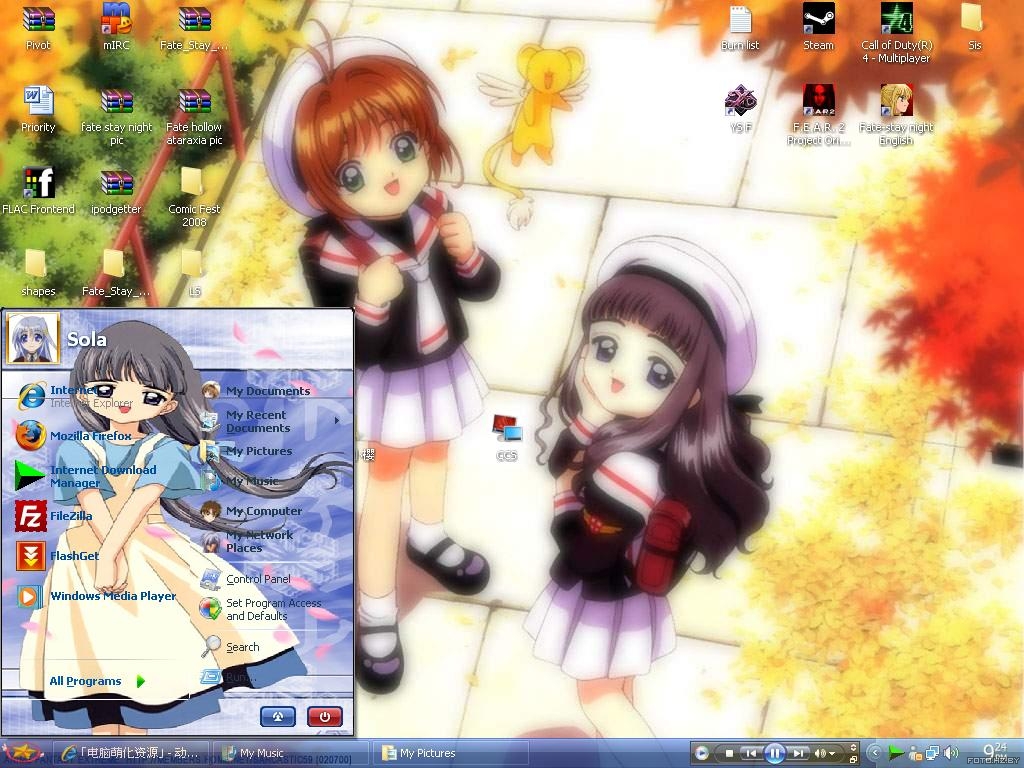
Task: Open the network connection tray icon
Action: [933, 753]
